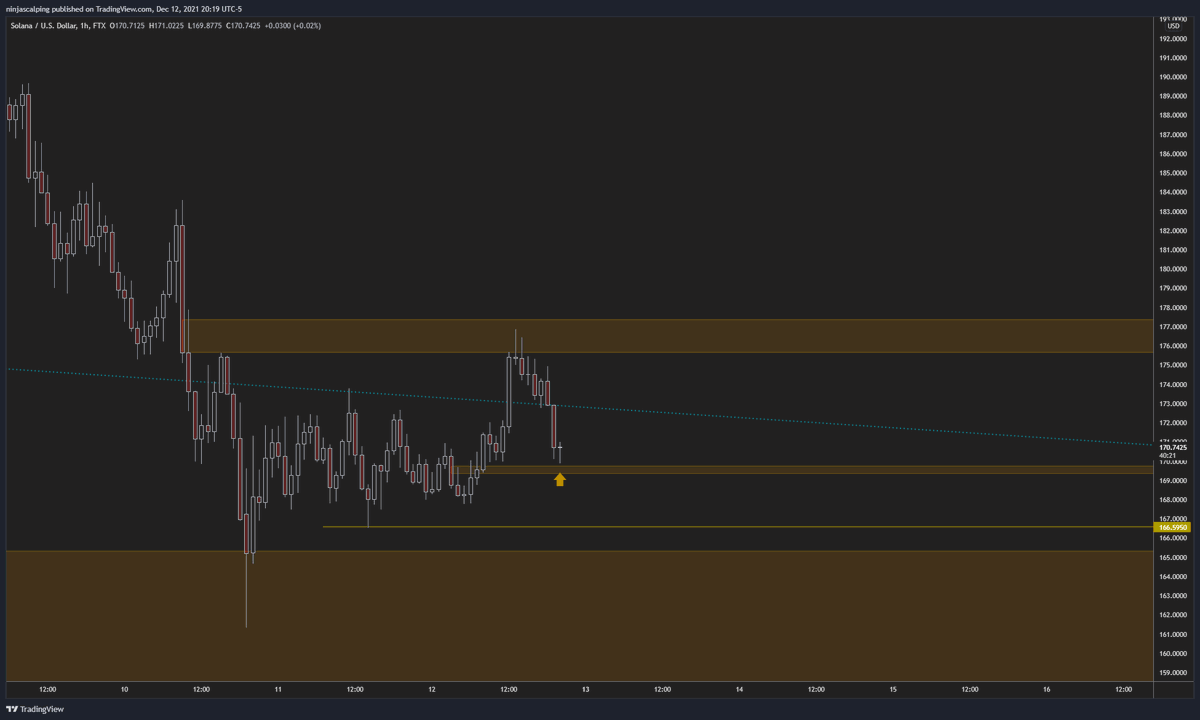
Task: Click the 180.0000 price axis label
Action: point(1172,269)
